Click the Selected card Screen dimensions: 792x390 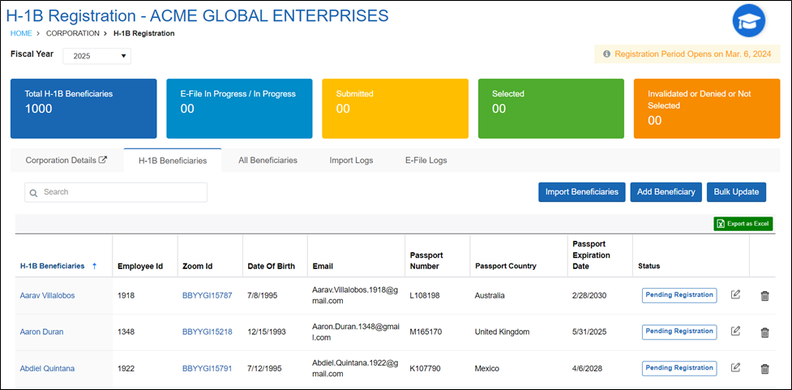click(551, 109)
